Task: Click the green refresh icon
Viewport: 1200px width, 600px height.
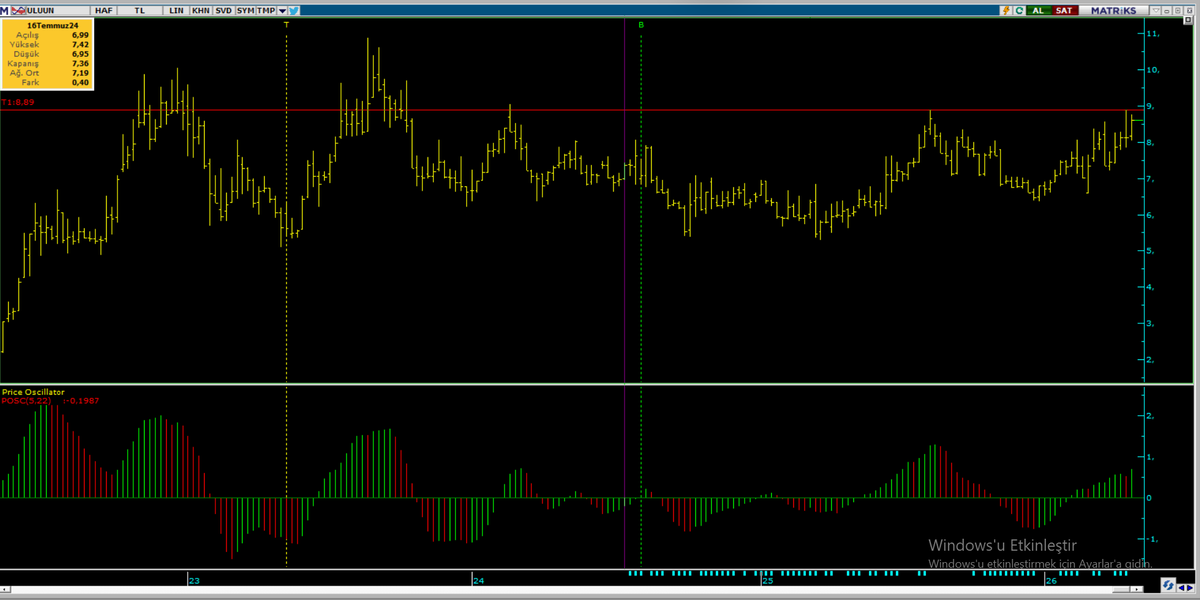Action: (x=1019, y=10)
